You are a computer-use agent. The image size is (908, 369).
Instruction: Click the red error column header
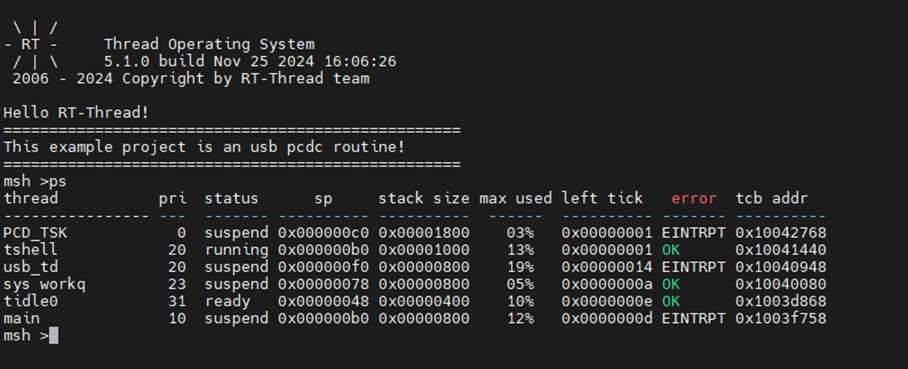[694, 199]
